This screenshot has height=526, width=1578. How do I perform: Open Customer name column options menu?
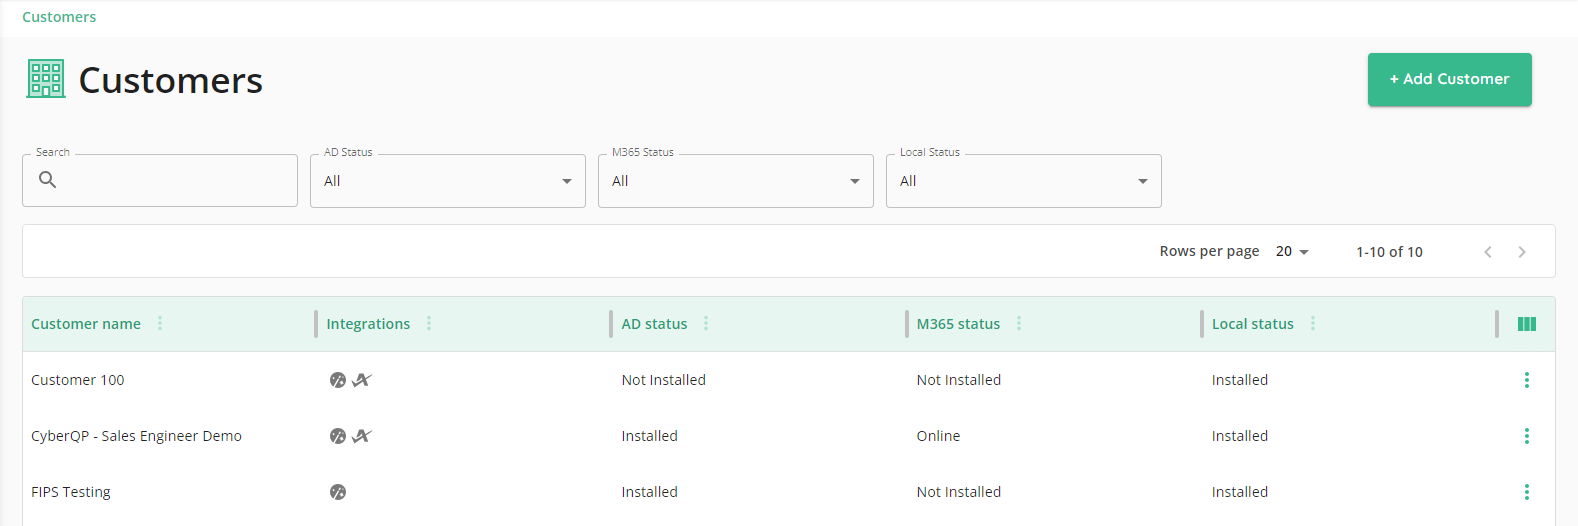tap(160, 323)
